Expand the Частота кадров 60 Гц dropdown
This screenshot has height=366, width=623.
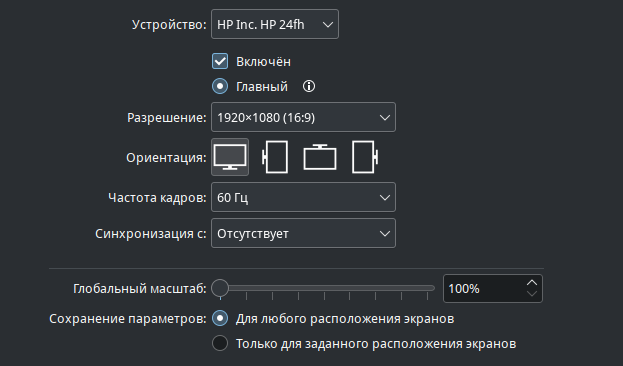pos(303,197)
